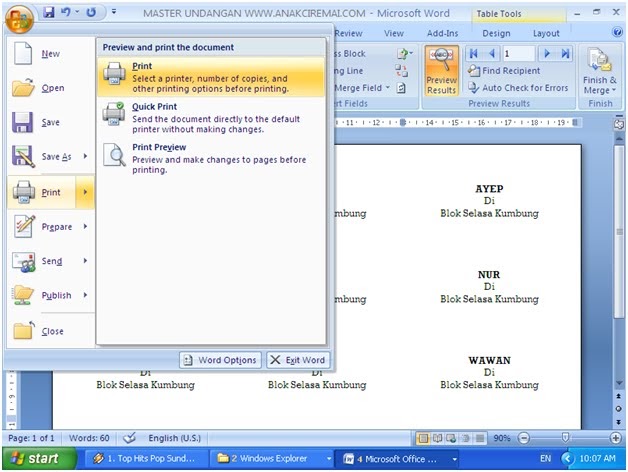Click Words: 60 in status bar
The width and height of the screenshot is (628, 472).
coord(89,438)
